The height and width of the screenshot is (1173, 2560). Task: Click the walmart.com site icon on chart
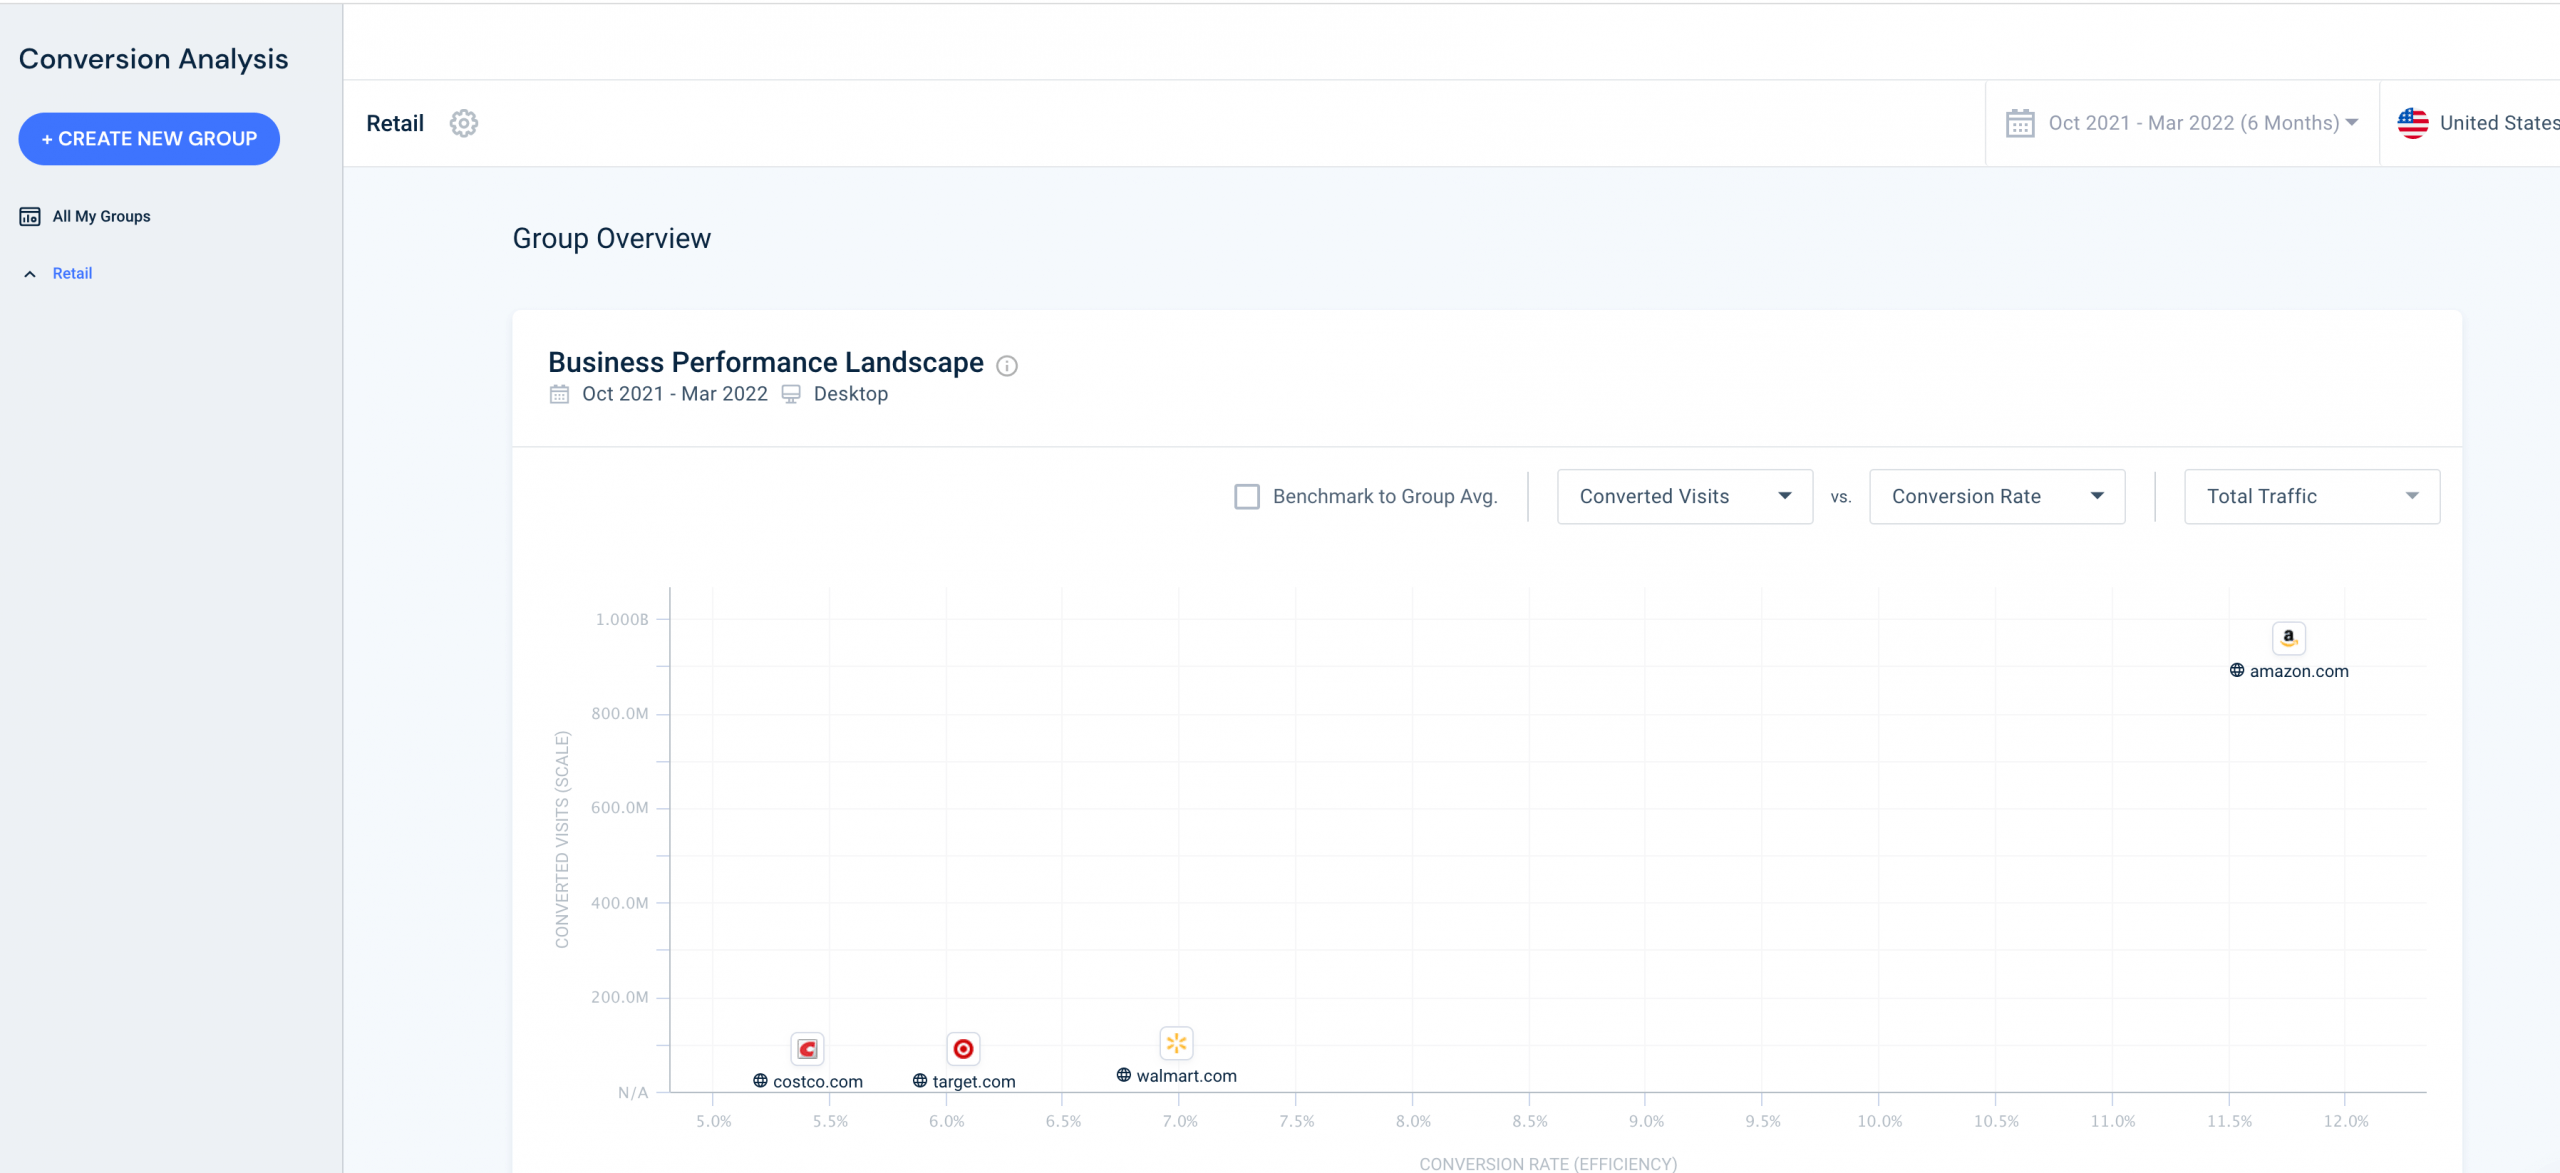tap(1176, 1042)
